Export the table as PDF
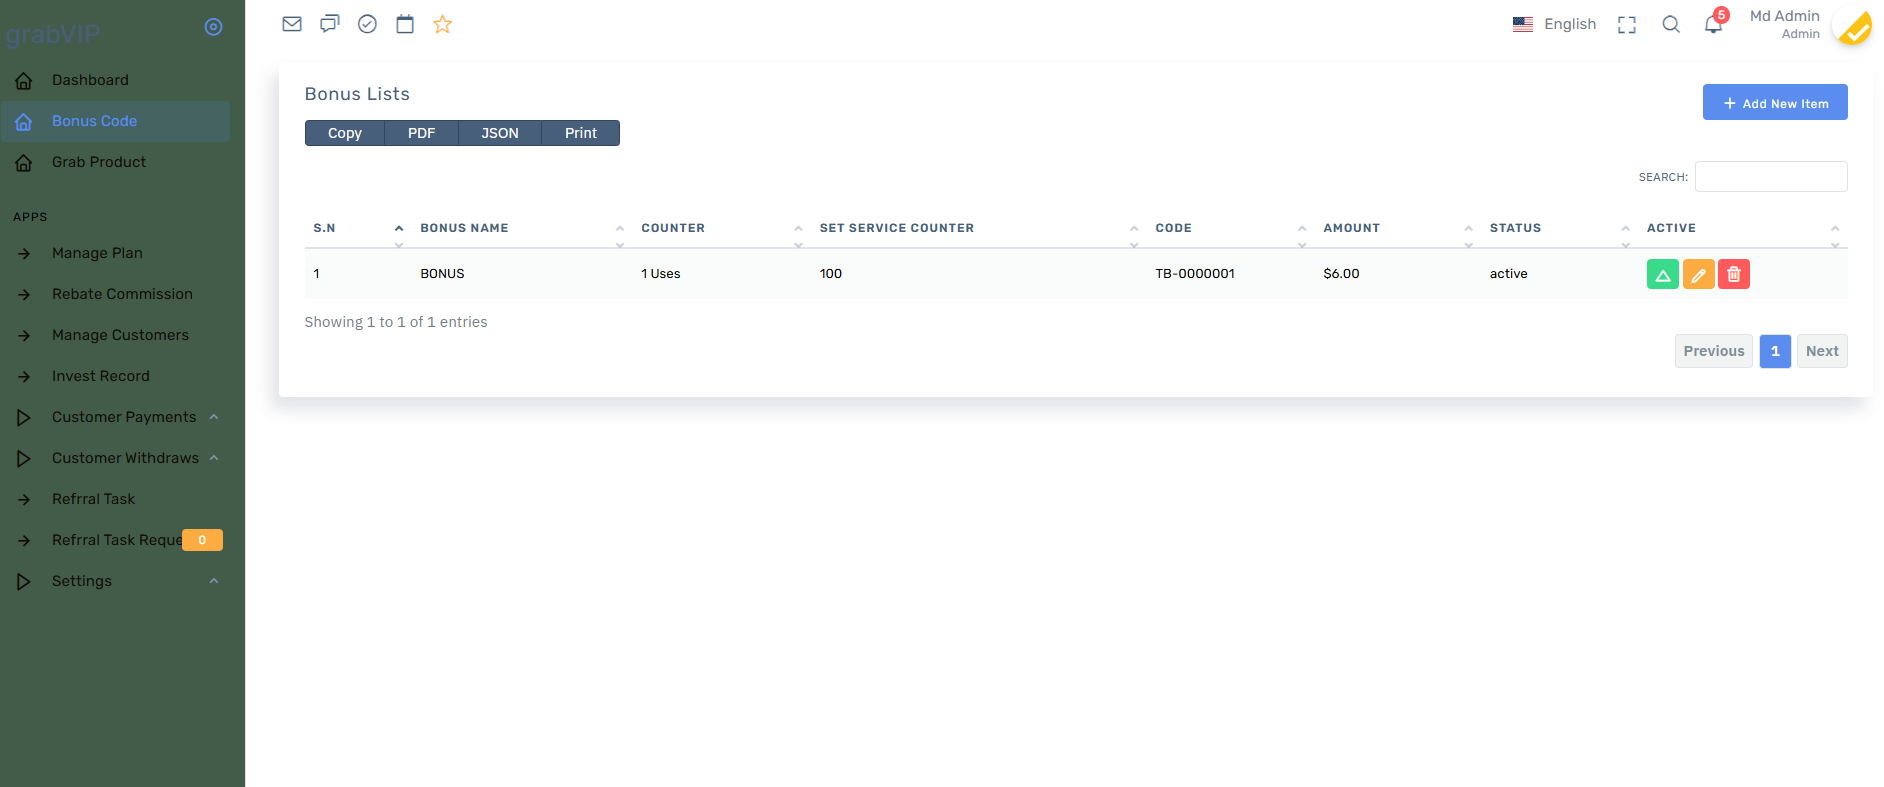The image size is (1884, 787). (421, 133)
